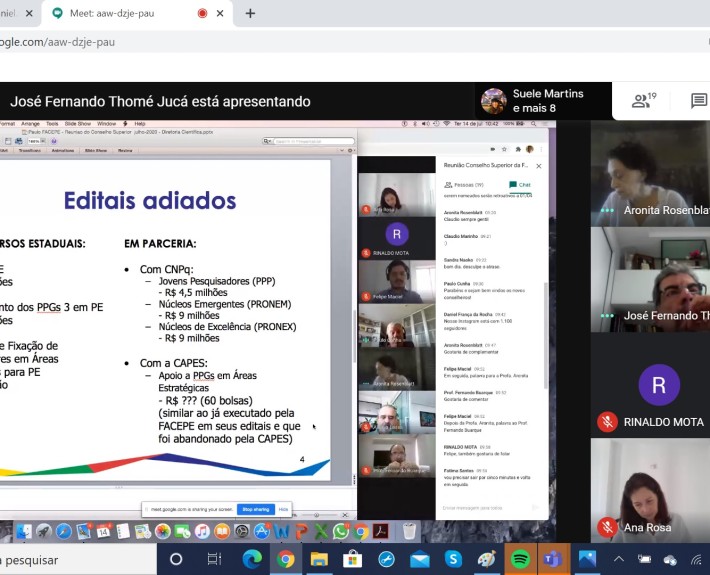Open Window menu in shared PowerPoint
This screenshot has height=575, width=710.
pyautogui.click(x=106, y=124)
